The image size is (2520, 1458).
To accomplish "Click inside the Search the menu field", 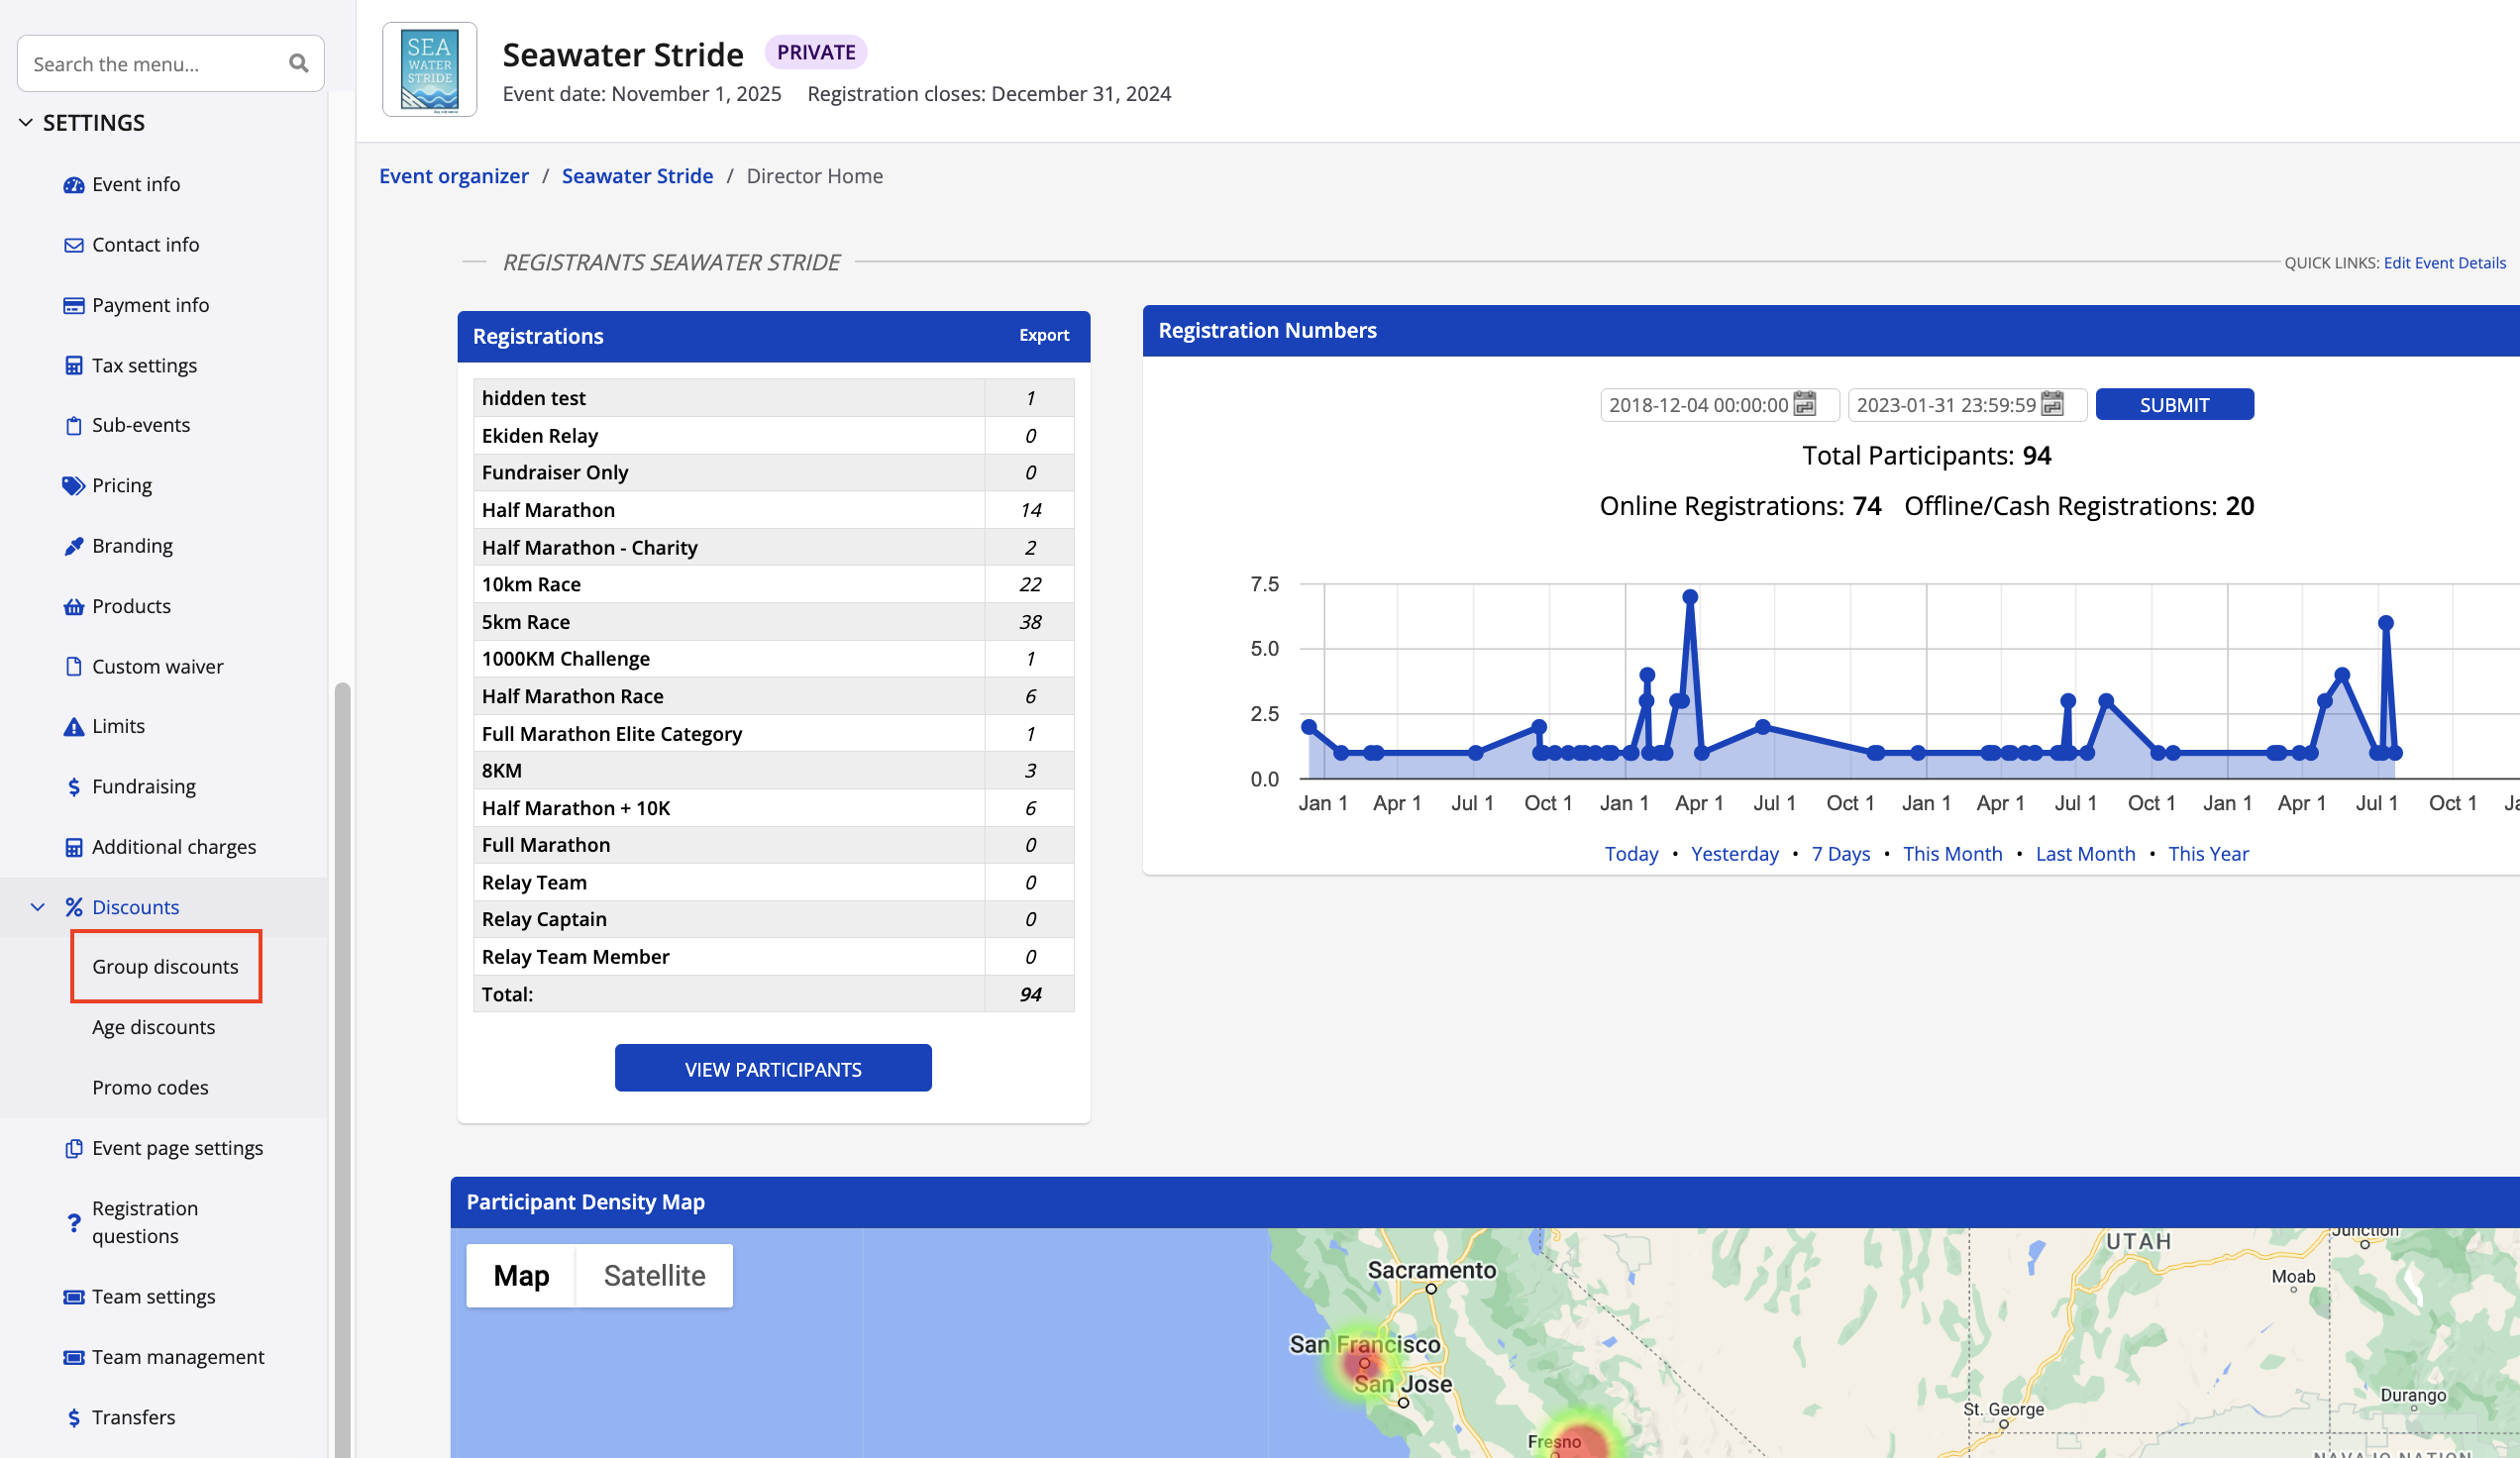I will click(150, 64).
